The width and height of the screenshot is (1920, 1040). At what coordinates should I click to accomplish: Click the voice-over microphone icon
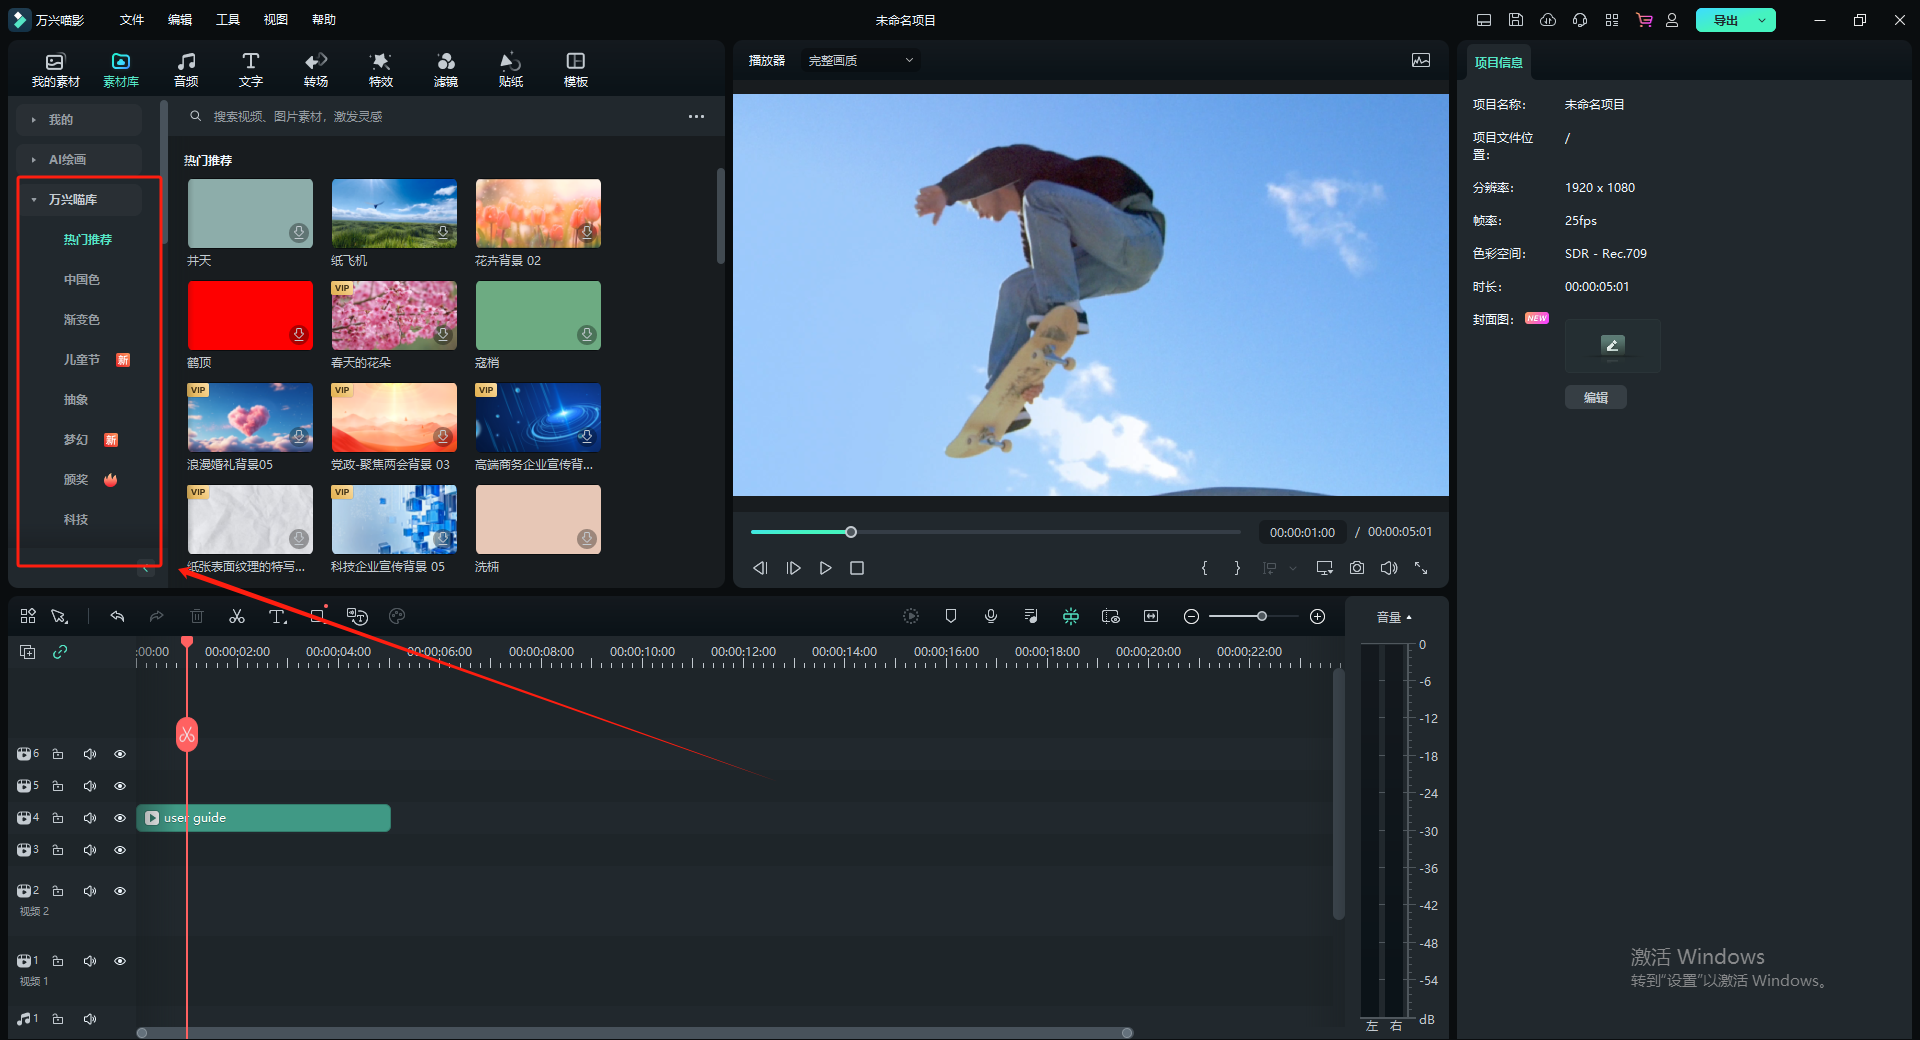990,617
